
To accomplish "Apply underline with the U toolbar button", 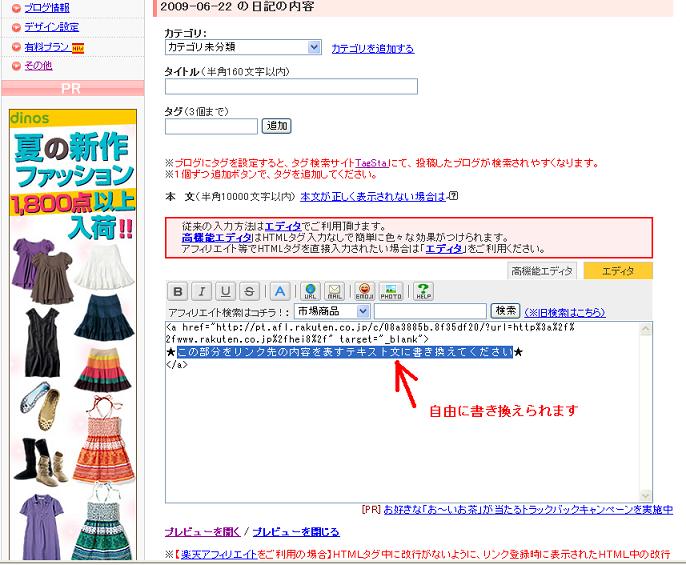I will pos(225,291).
